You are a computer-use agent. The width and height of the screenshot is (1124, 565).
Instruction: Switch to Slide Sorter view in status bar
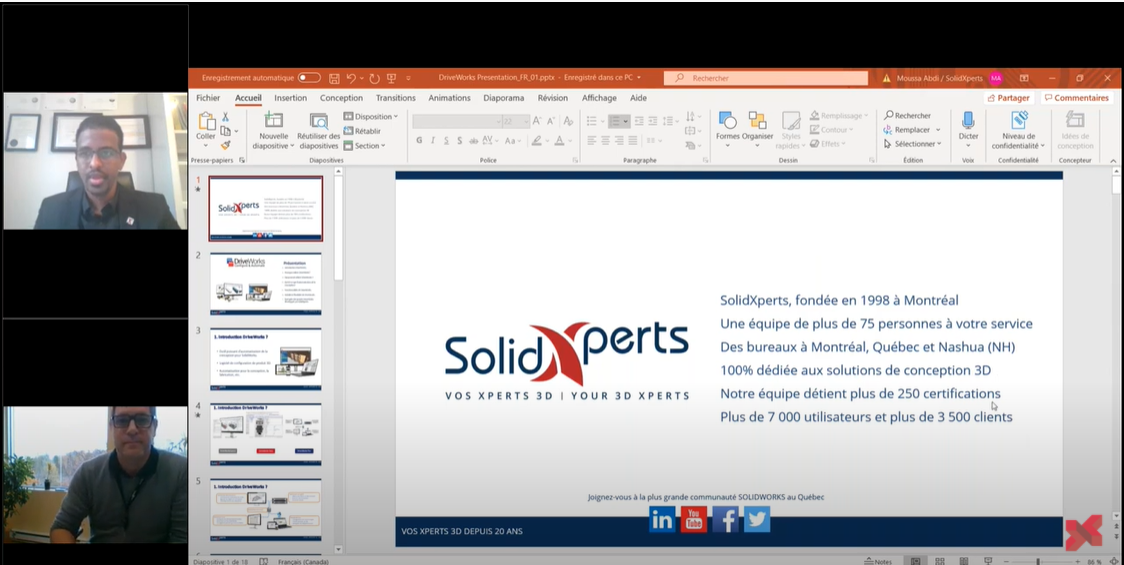point(940,561)
